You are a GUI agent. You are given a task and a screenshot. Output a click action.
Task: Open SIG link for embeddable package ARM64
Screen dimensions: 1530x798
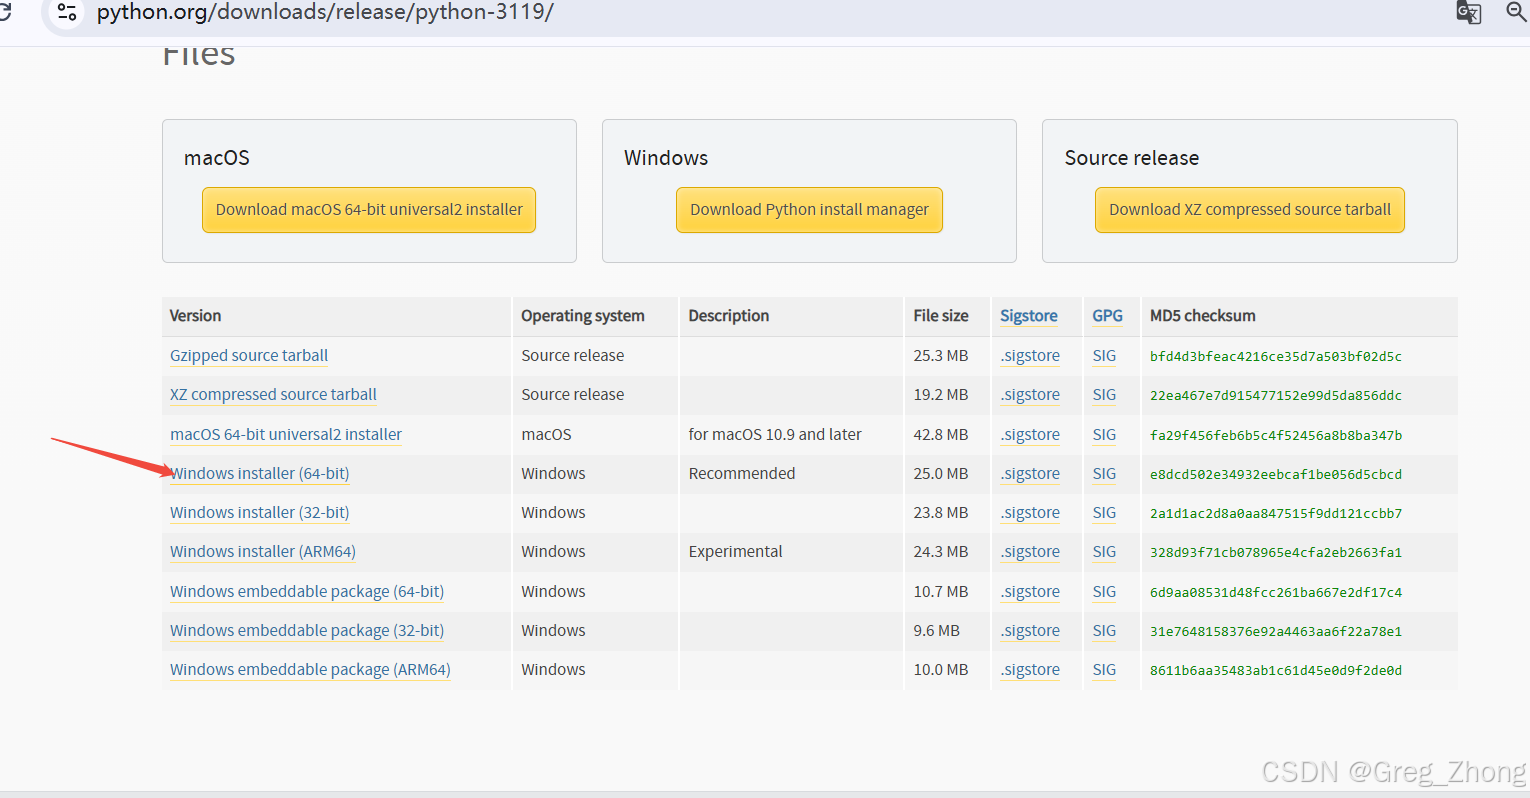1104,670
